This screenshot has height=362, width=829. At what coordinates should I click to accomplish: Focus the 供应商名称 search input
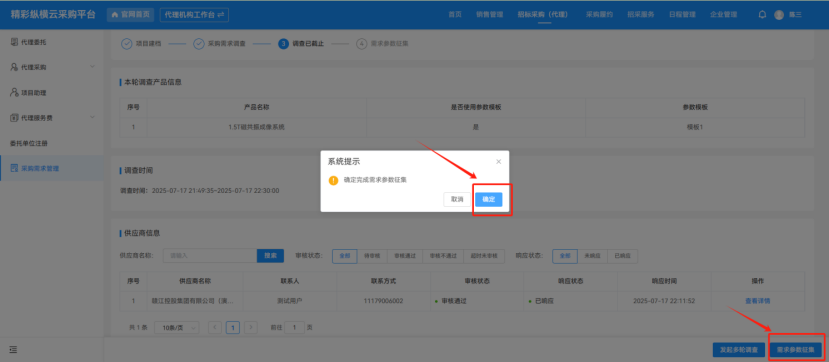pyautogui.click(x=210, y=256)
